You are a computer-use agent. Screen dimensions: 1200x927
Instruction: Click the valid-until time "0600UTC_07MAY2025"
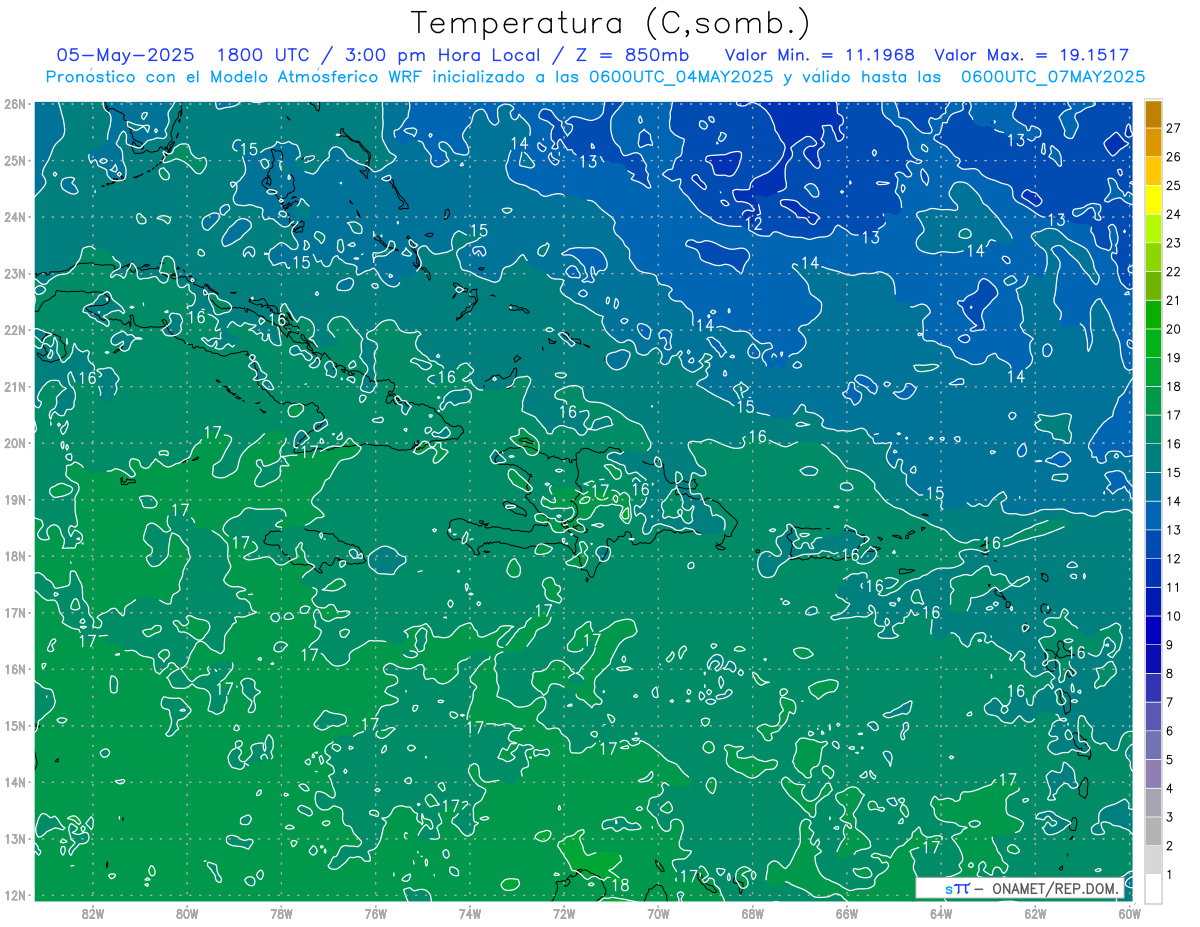1053,76
